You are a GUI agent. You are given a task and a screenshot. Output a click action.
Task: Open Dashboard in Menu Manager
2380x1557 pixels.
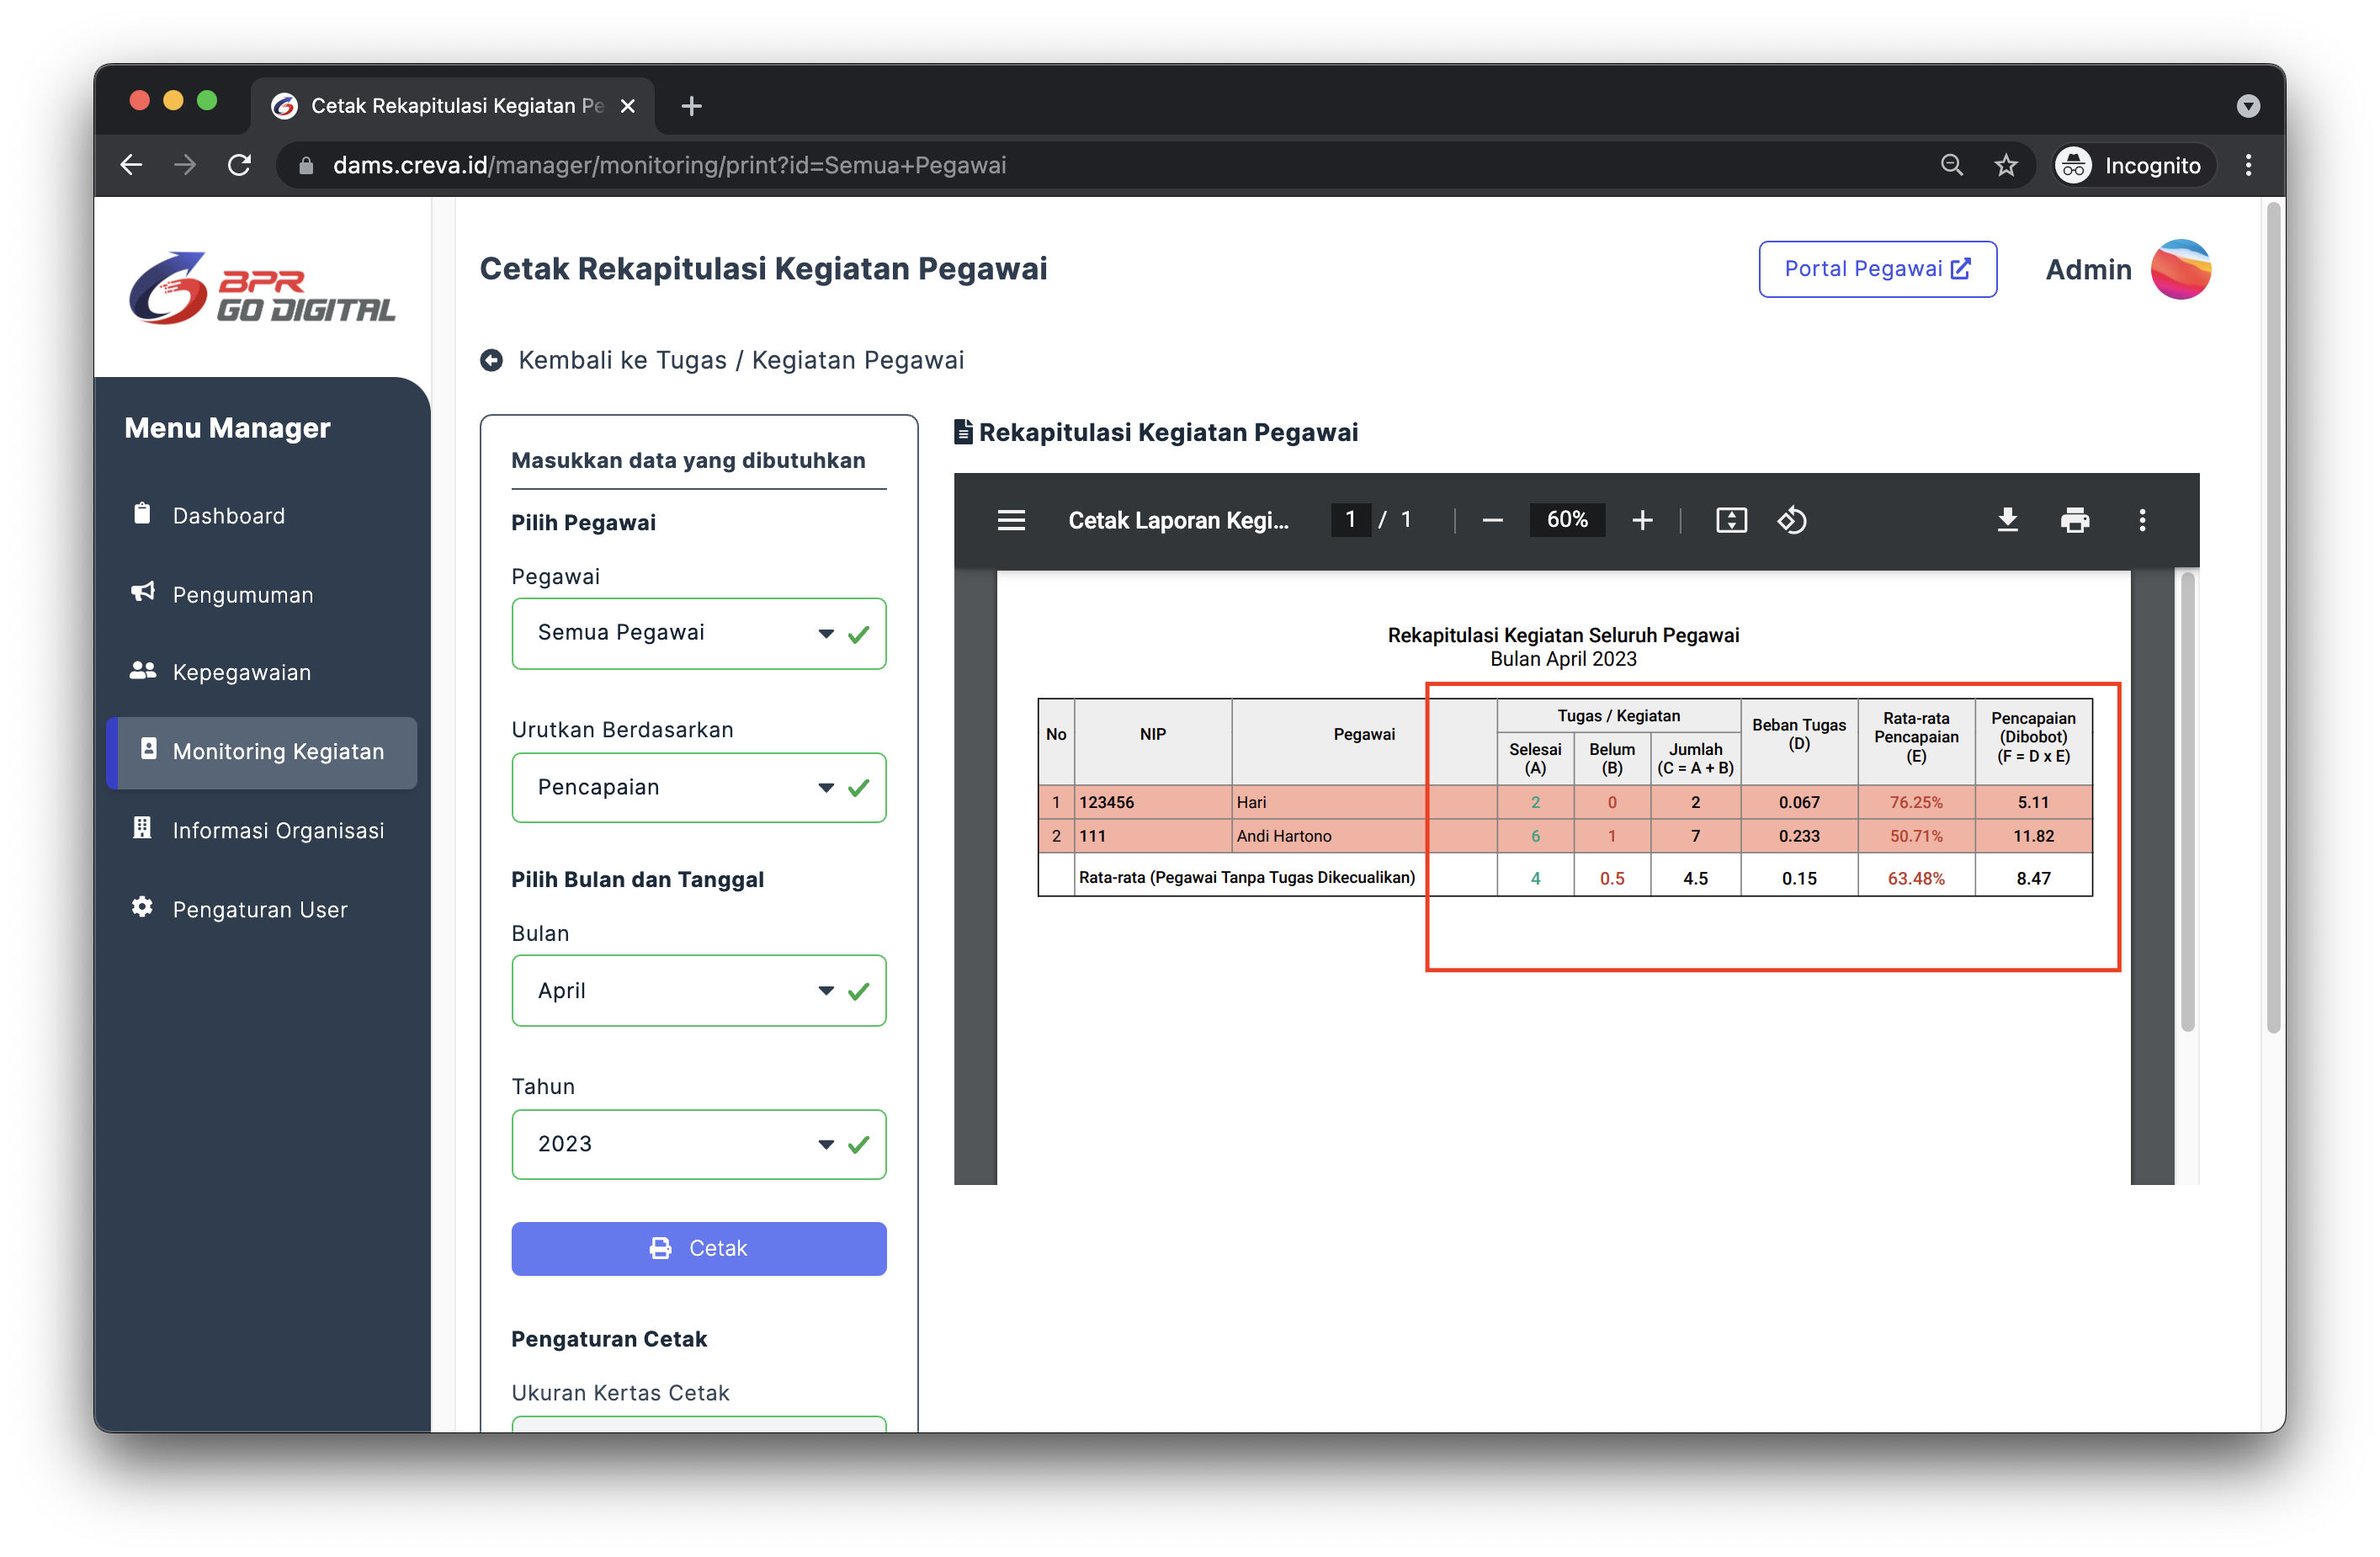229,515
